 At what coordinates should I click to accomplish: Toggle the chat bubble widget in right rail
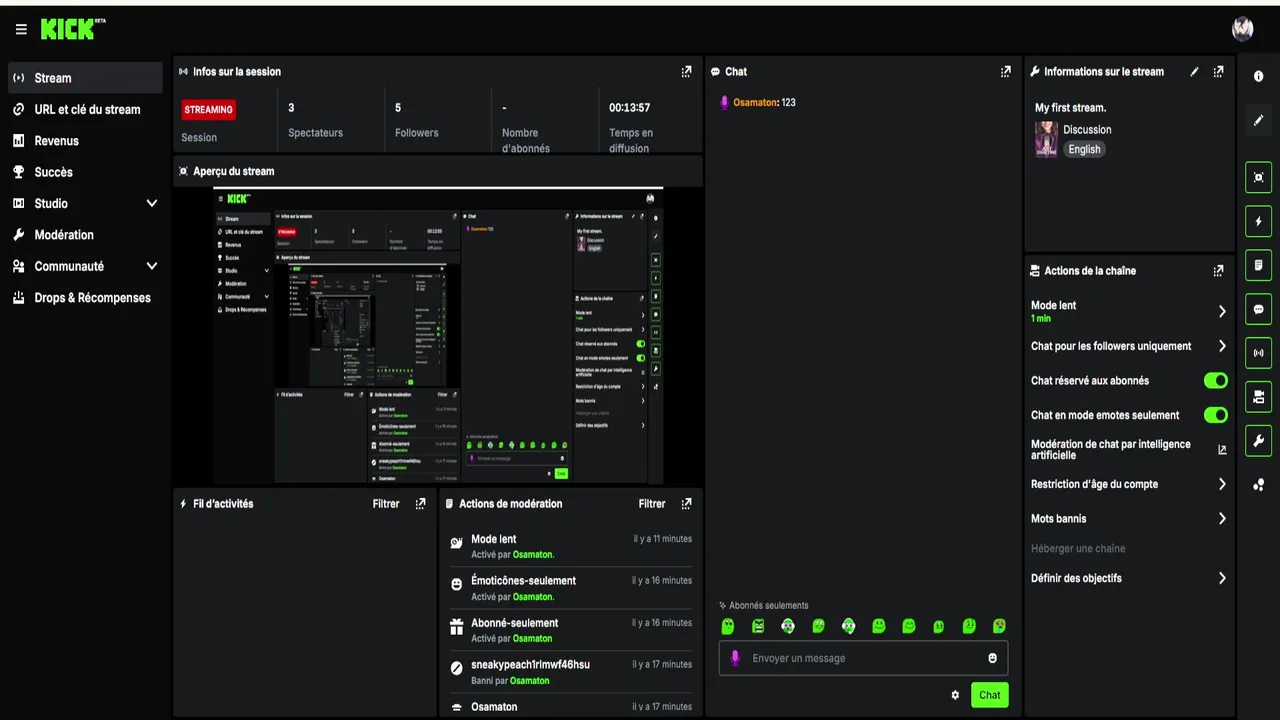pyautogui.click(x=1258, y=309)
